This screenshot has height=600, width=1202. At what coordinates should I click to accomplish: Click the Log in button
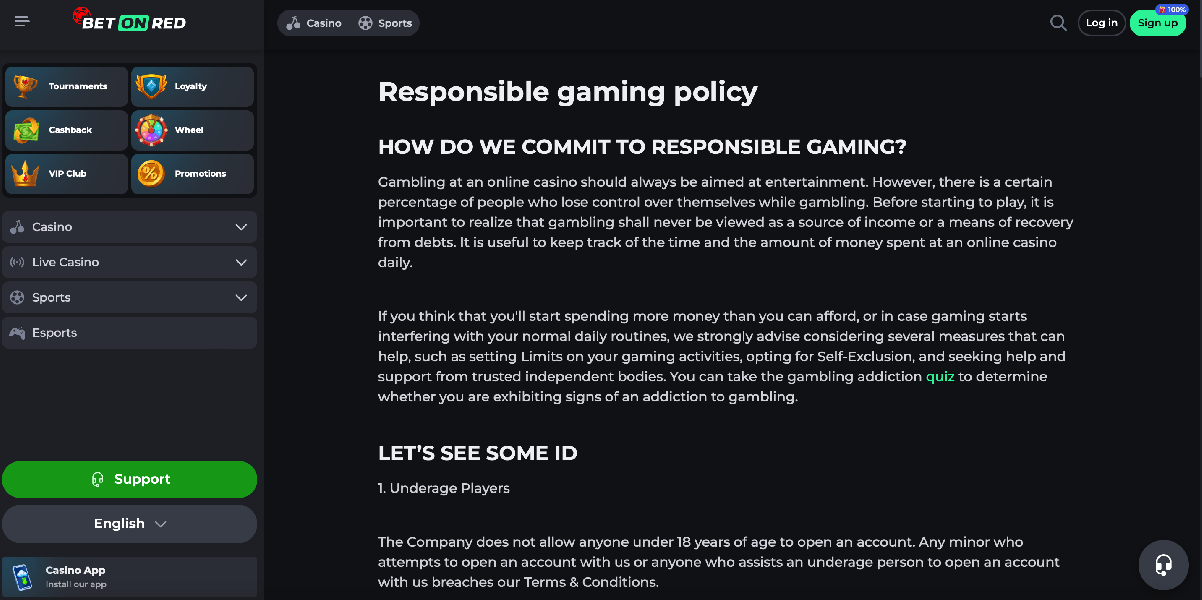point(1102,23)
